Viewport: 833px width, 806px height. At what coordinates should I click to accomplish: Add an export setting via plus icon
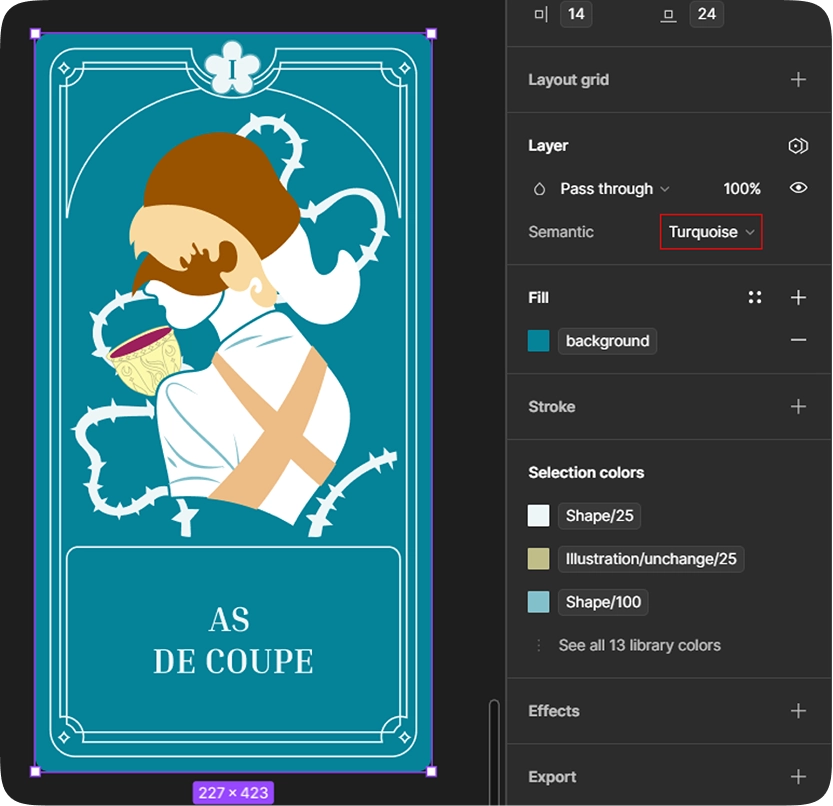pos(798,776)
